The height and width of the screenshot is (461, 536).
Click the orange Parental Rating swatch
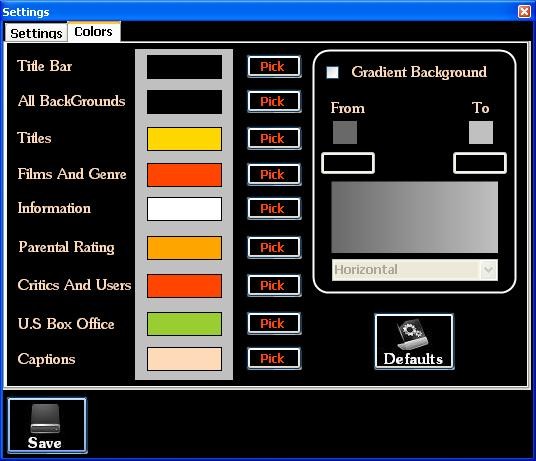point(184,248)
